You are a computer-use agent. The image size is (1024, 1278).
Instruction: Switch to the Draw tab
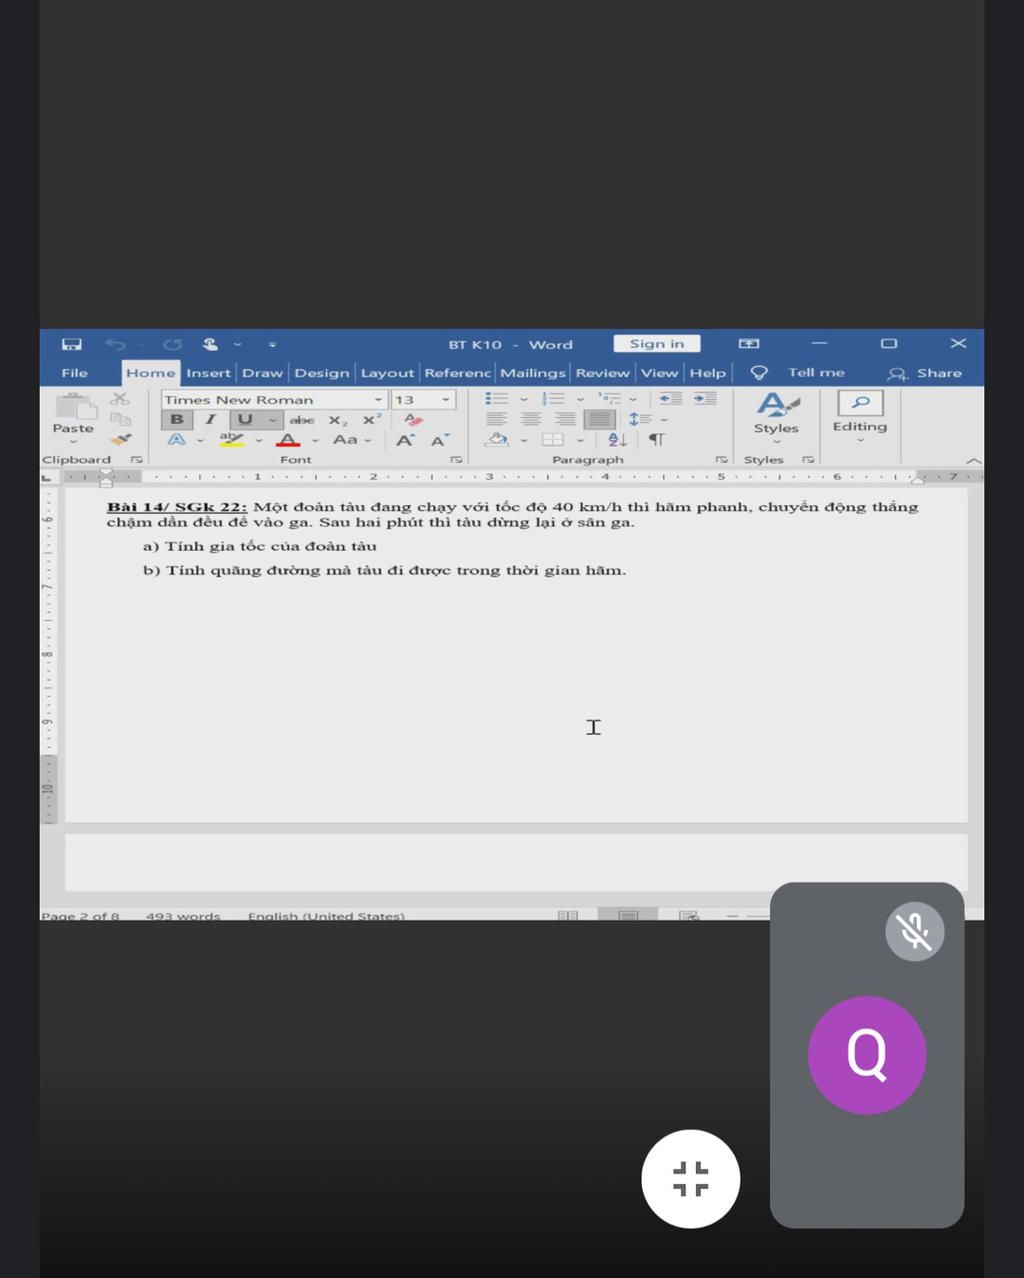coord(262,372)
